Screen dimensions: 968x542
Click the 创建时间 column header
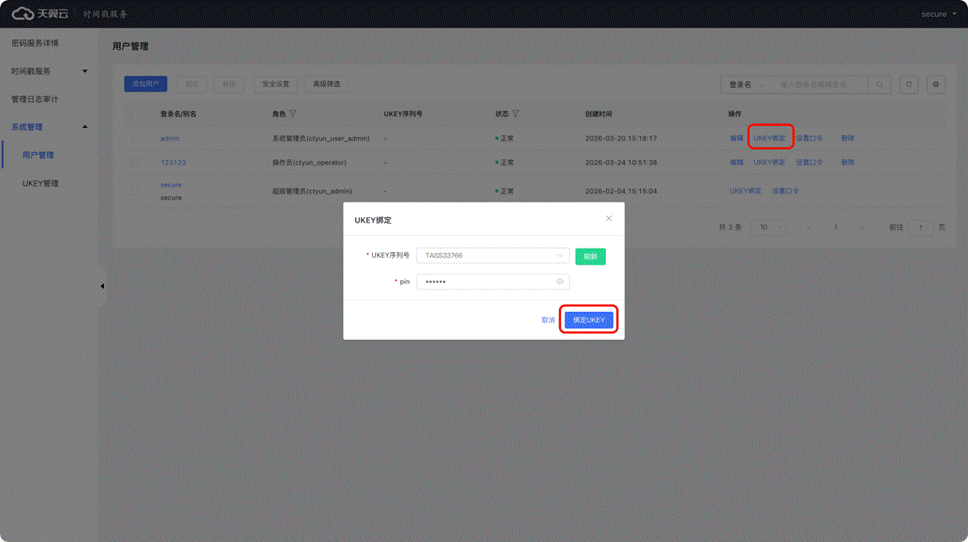tap(599, 114)
